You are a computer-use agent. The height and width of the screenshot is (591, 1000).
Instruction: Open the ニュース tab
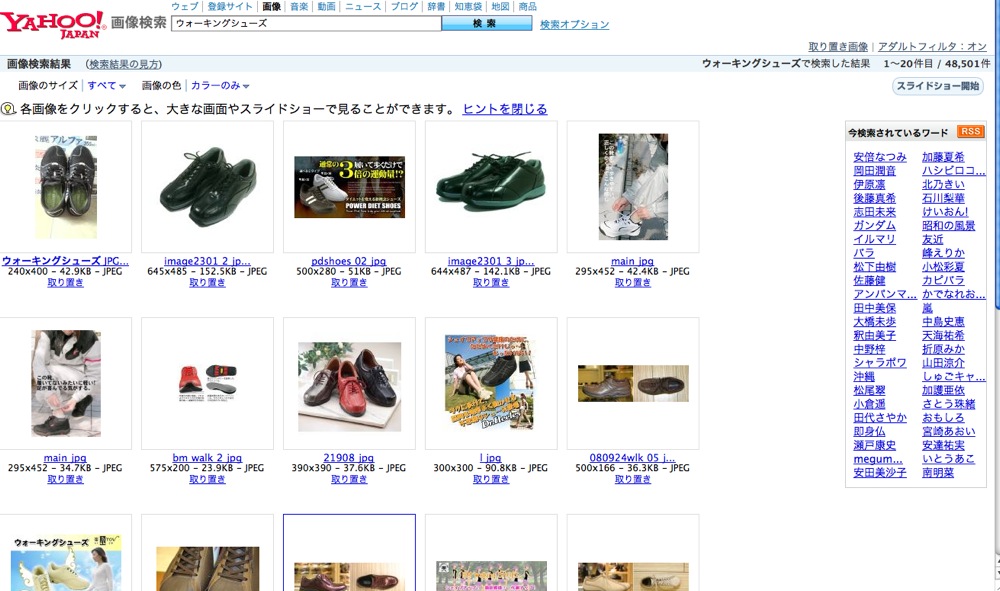point(363,6)
